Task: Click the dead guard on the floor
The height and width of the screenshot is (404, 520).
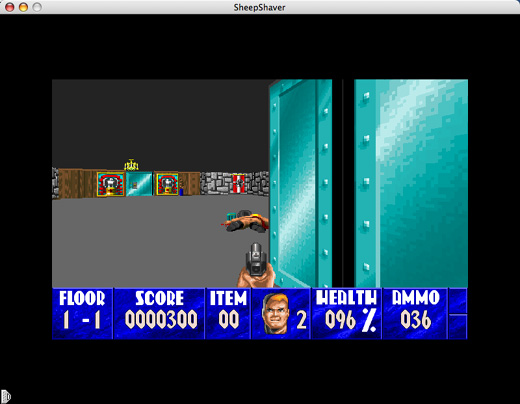Action: [x=246, y=221]
